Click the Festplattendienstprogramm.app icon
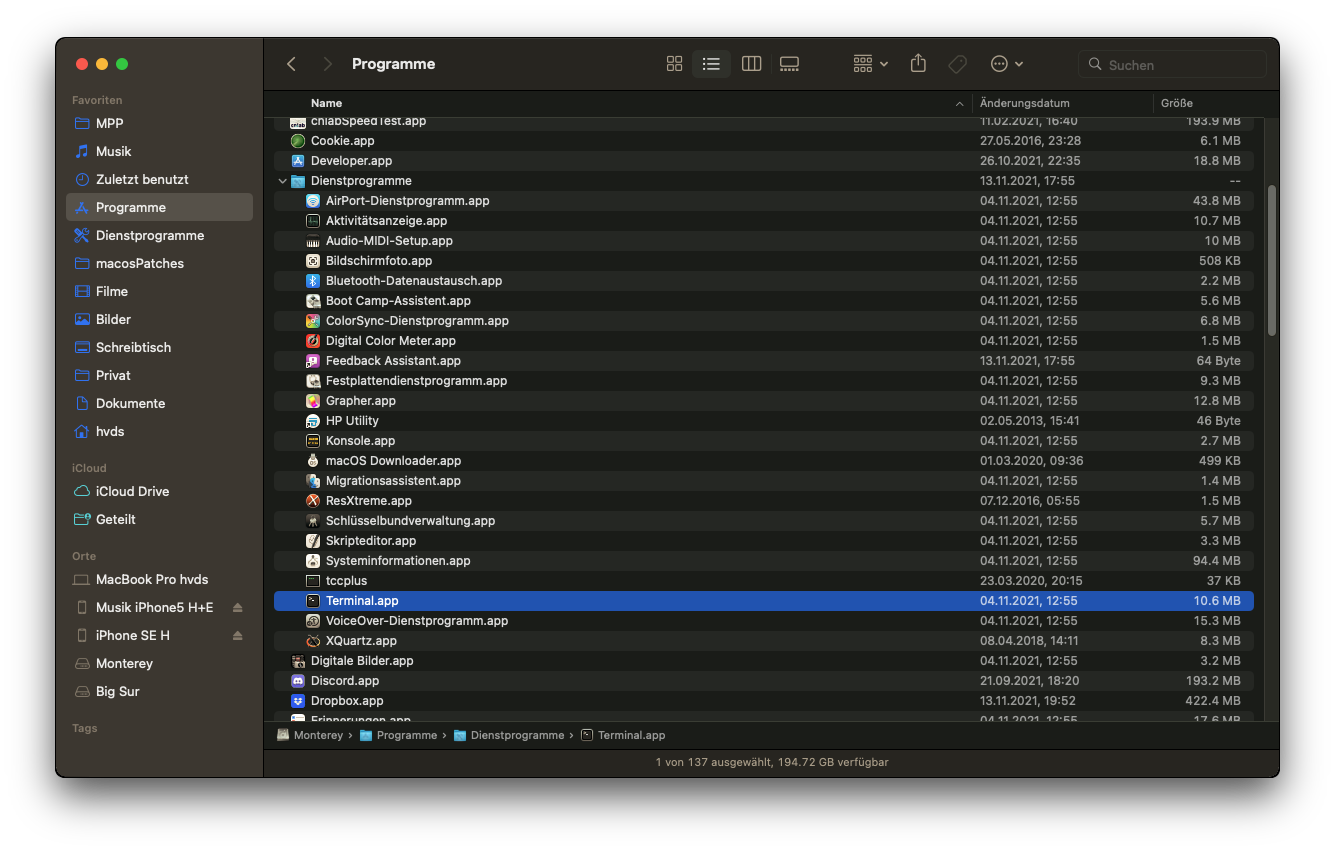This screenshot has width=1335, height=851. point(313,381)
